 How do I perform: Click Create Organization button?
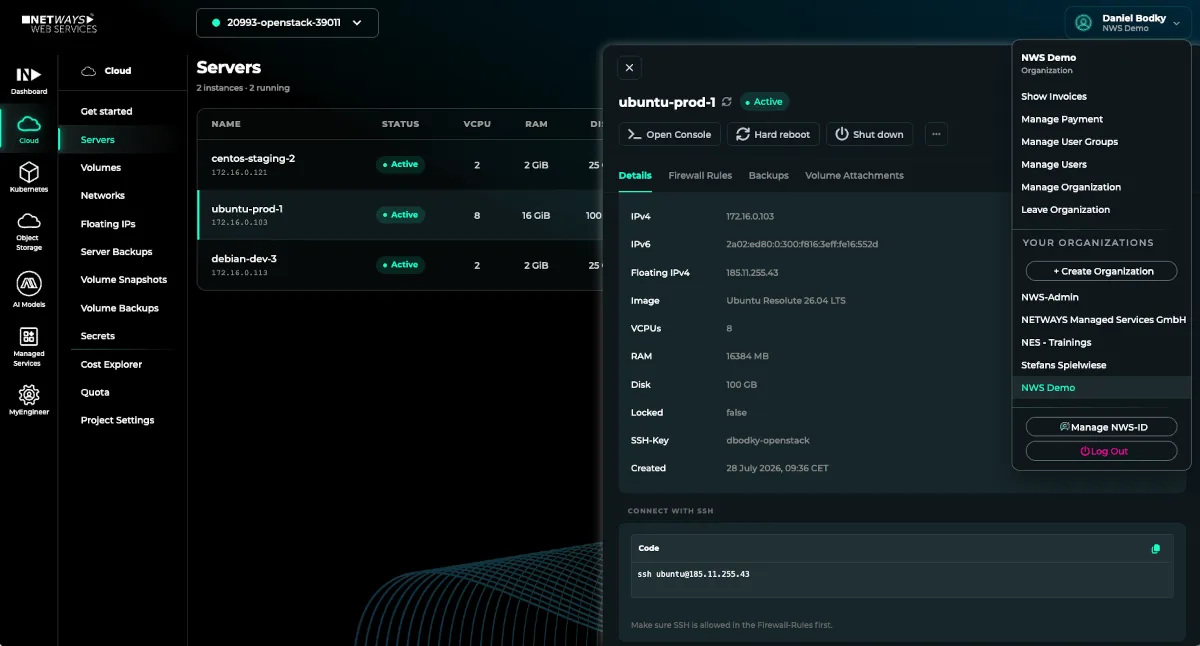coord(1101,271)
